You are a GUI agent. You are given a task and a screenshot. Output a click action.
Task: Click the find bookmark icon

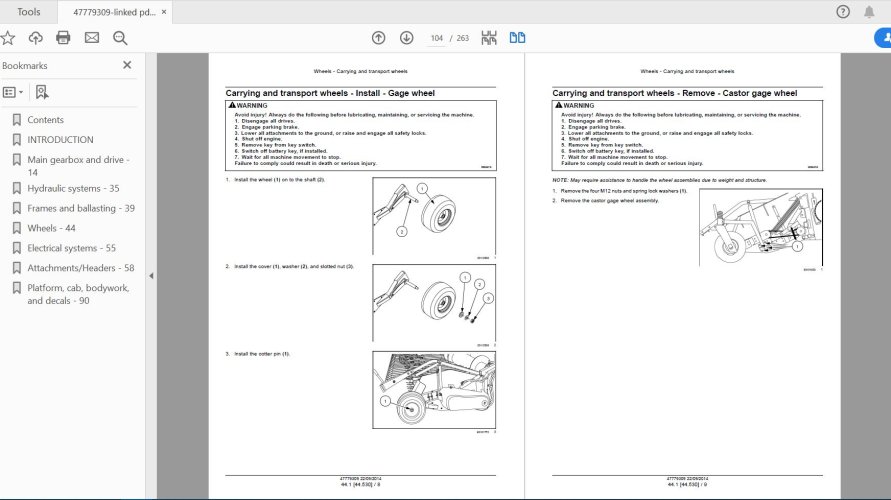42,92
